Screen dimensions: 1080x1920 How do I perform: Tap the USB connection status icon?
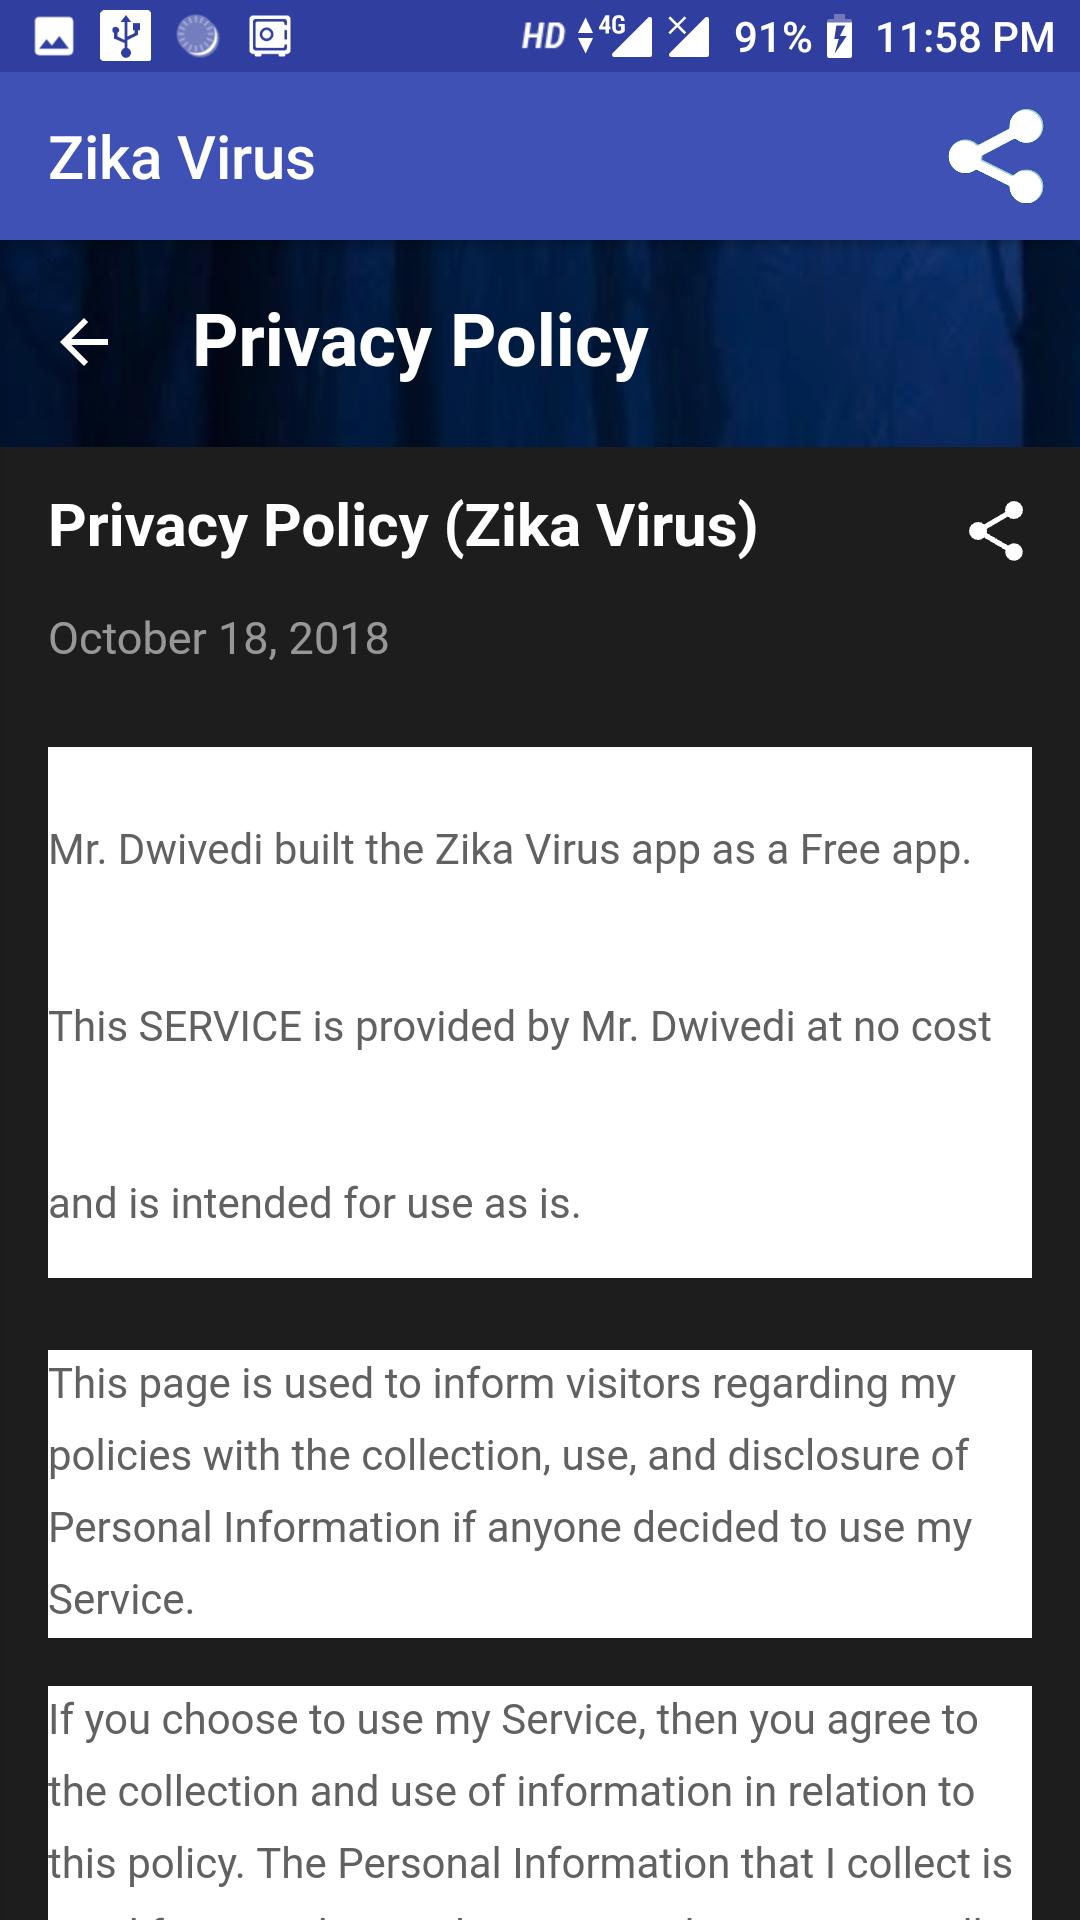pyautogui.click(x=125, y=36)
